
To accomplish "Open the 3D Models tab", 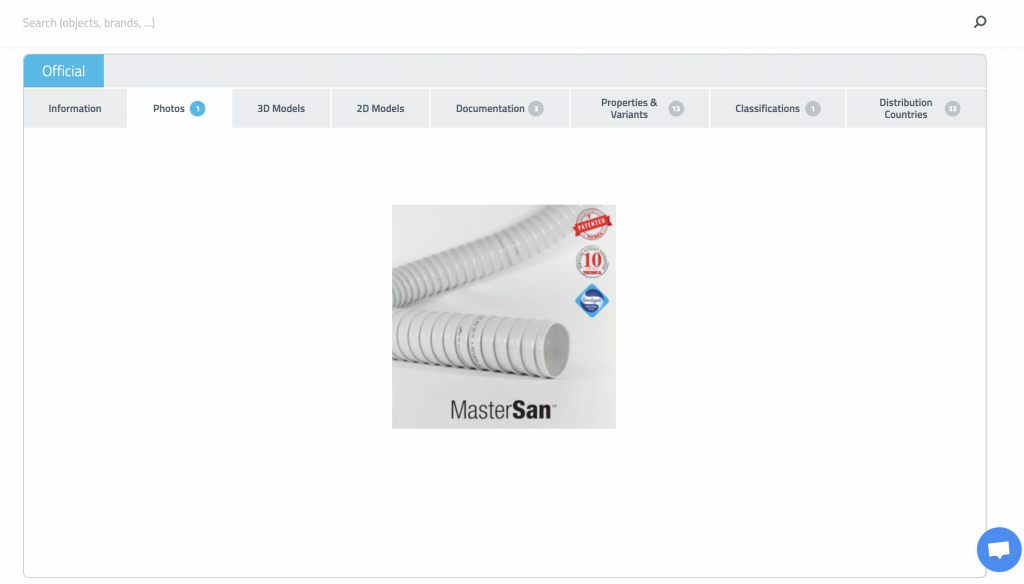I will point(281,108).
